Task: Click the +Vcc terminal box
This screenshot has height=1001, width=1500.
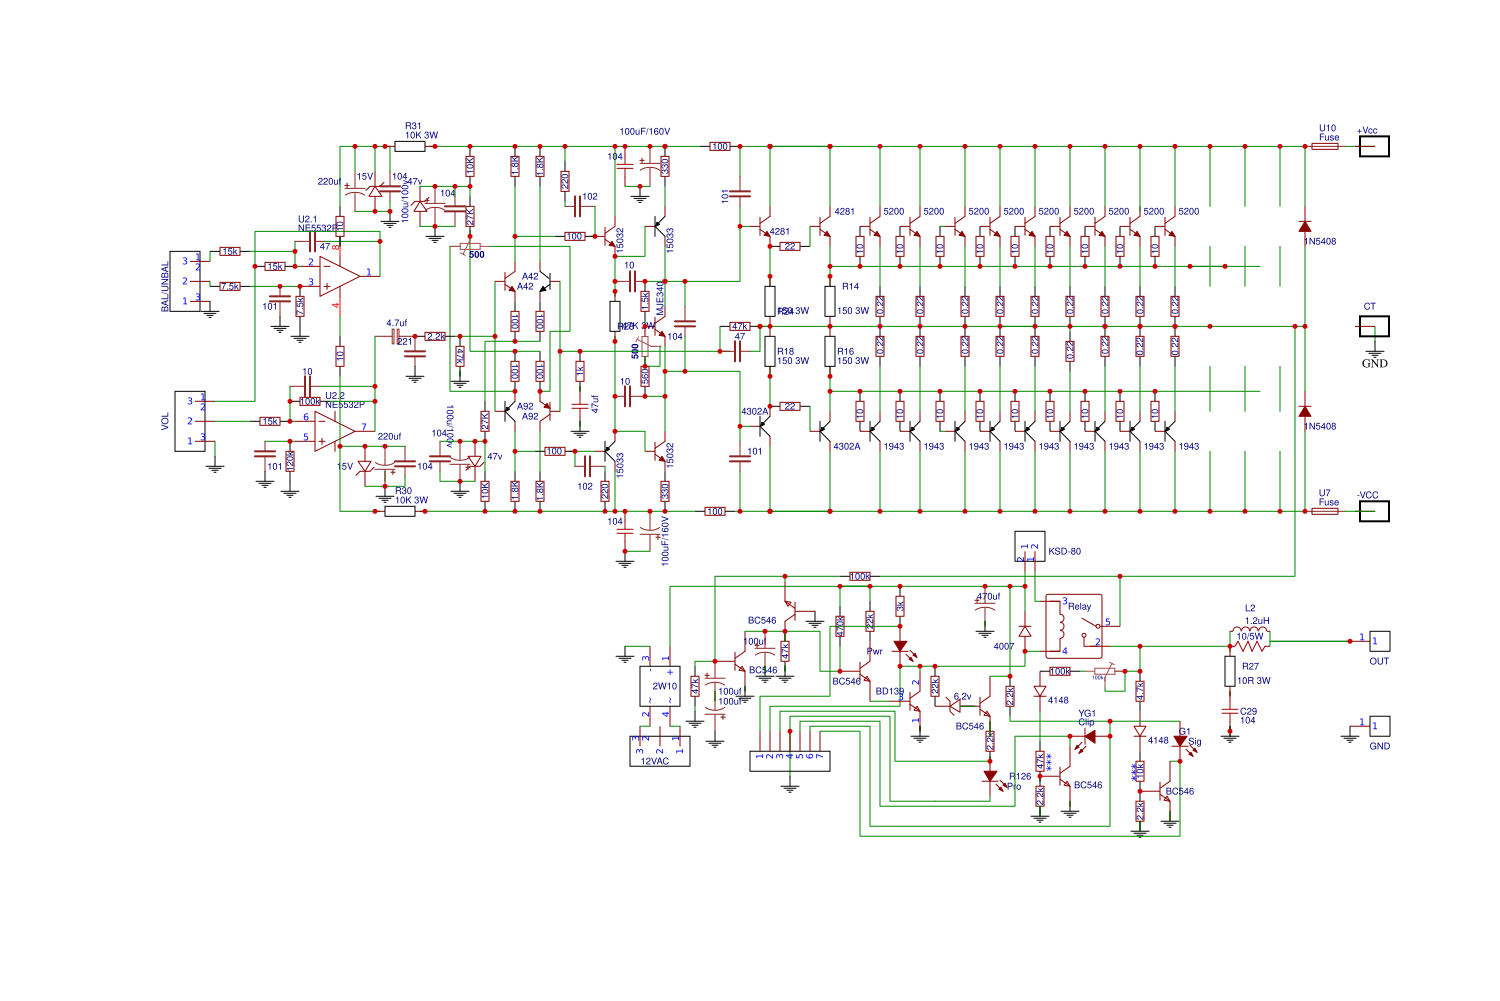Action: 1374,146
